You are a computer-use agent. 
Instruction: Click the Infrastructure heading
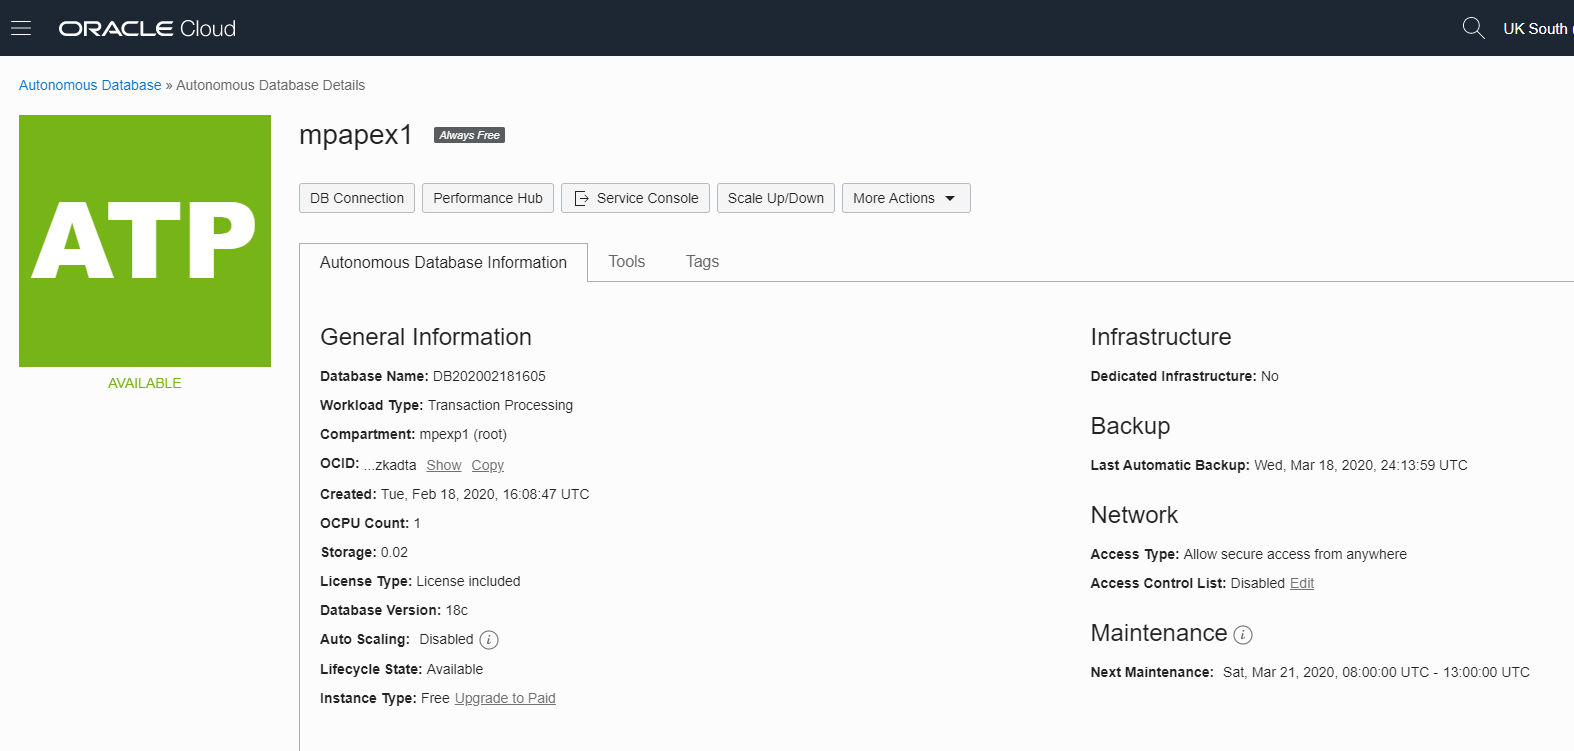(1161, 337)
